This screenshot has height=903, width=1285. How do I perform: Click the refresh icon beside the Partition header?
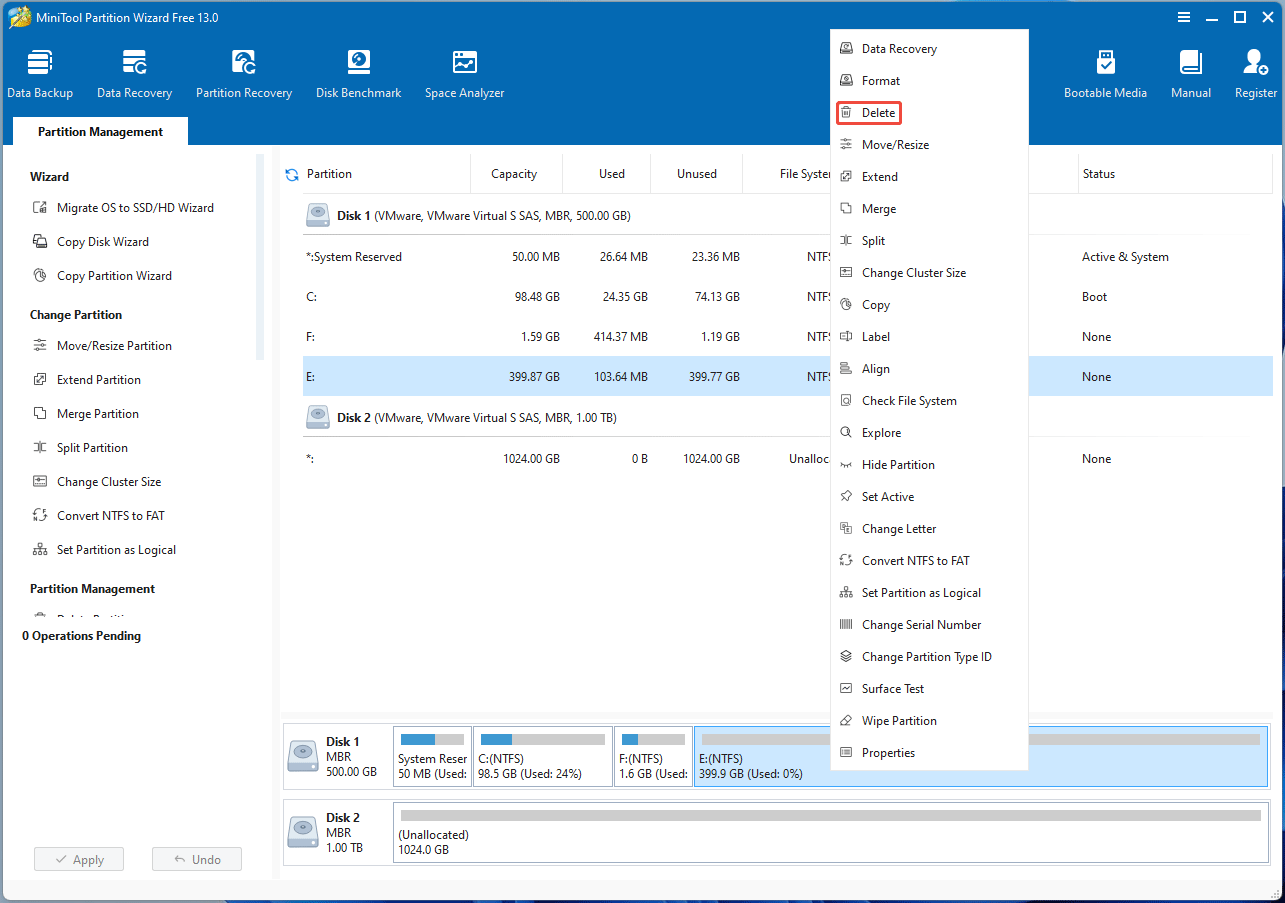click(x=292, y=175)
